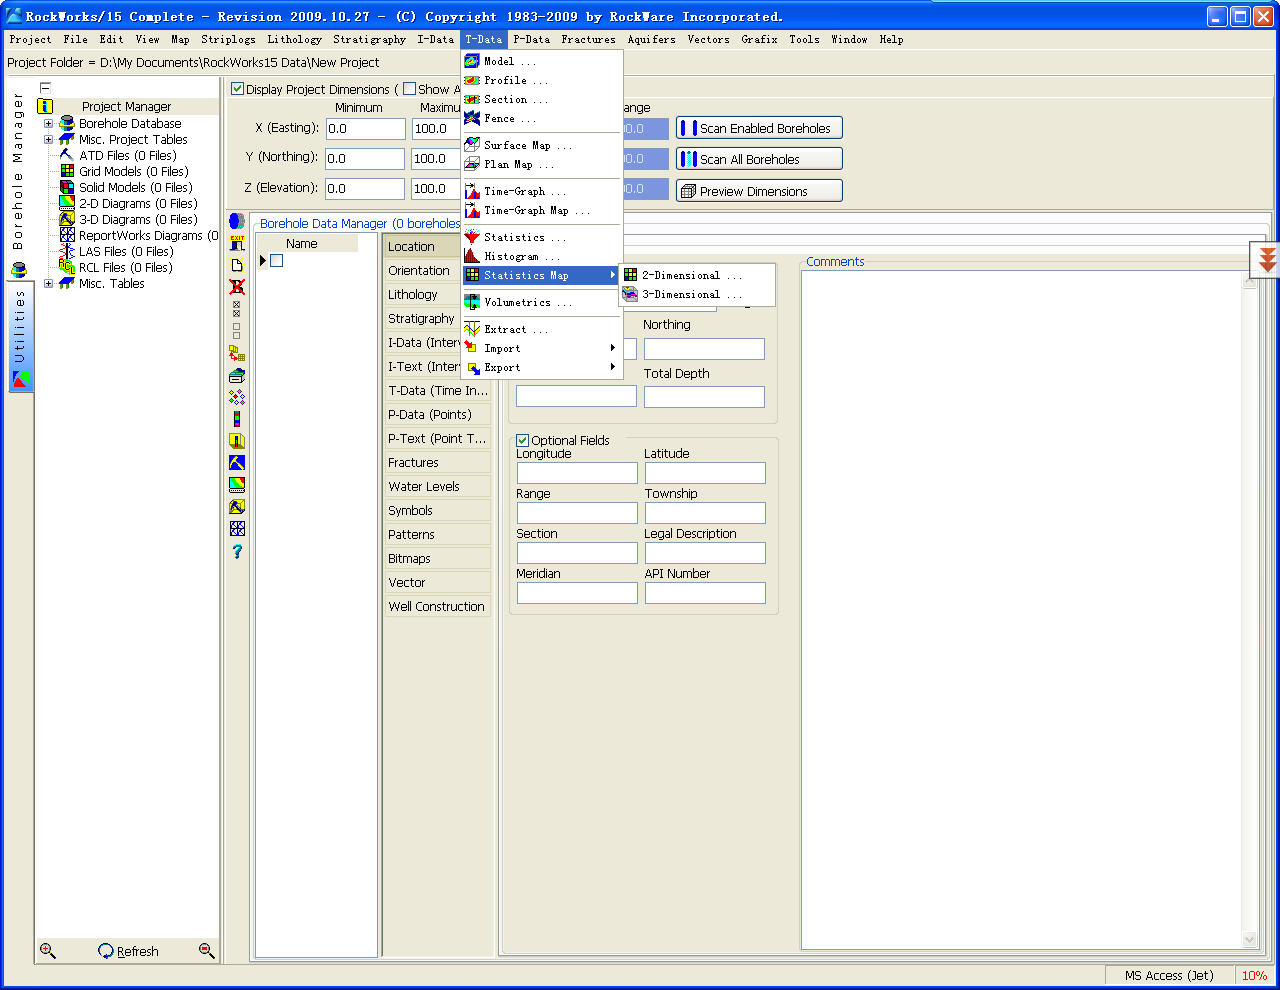This screenshot has width=1280, height=990.
Task: Click the yellow 3D log box icon
Action: click(237, 441)
